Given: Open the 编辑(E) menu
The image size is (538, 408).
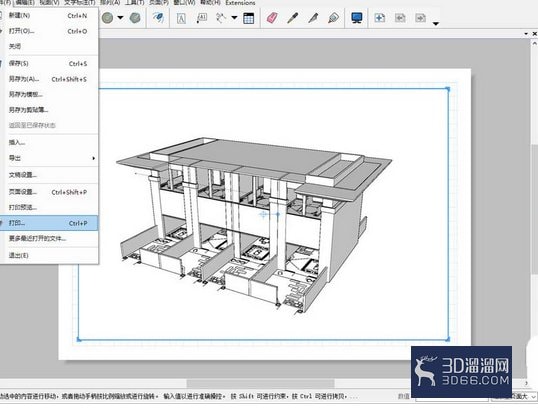Looking at the screenshot, I should pyautogui.click(x=25, y=2).
